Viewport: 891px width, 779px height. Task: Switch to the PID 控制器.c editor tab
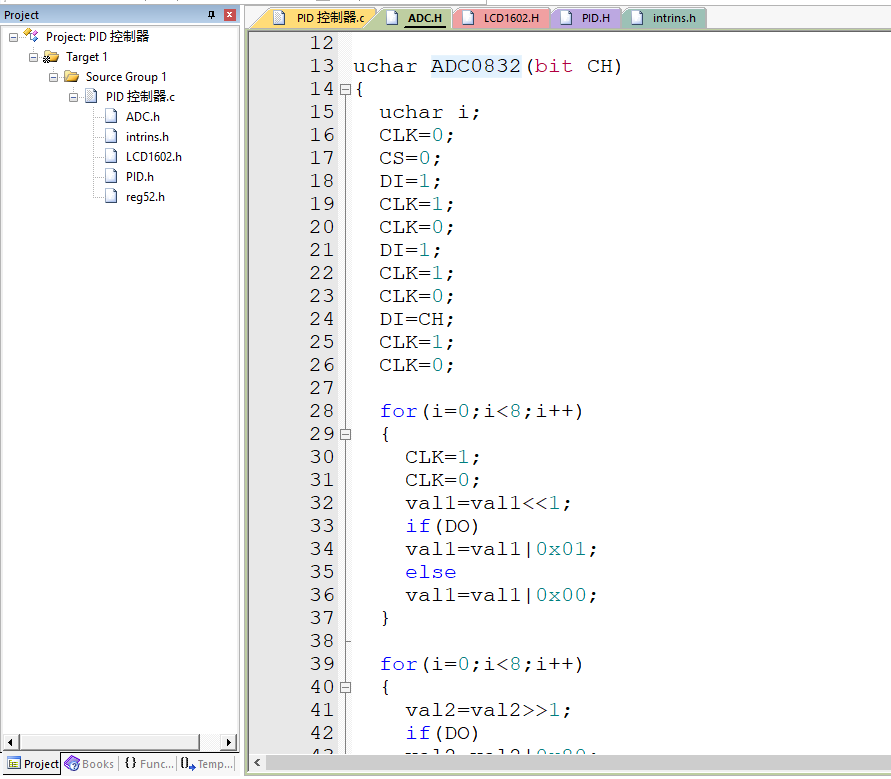coord(319,18)
